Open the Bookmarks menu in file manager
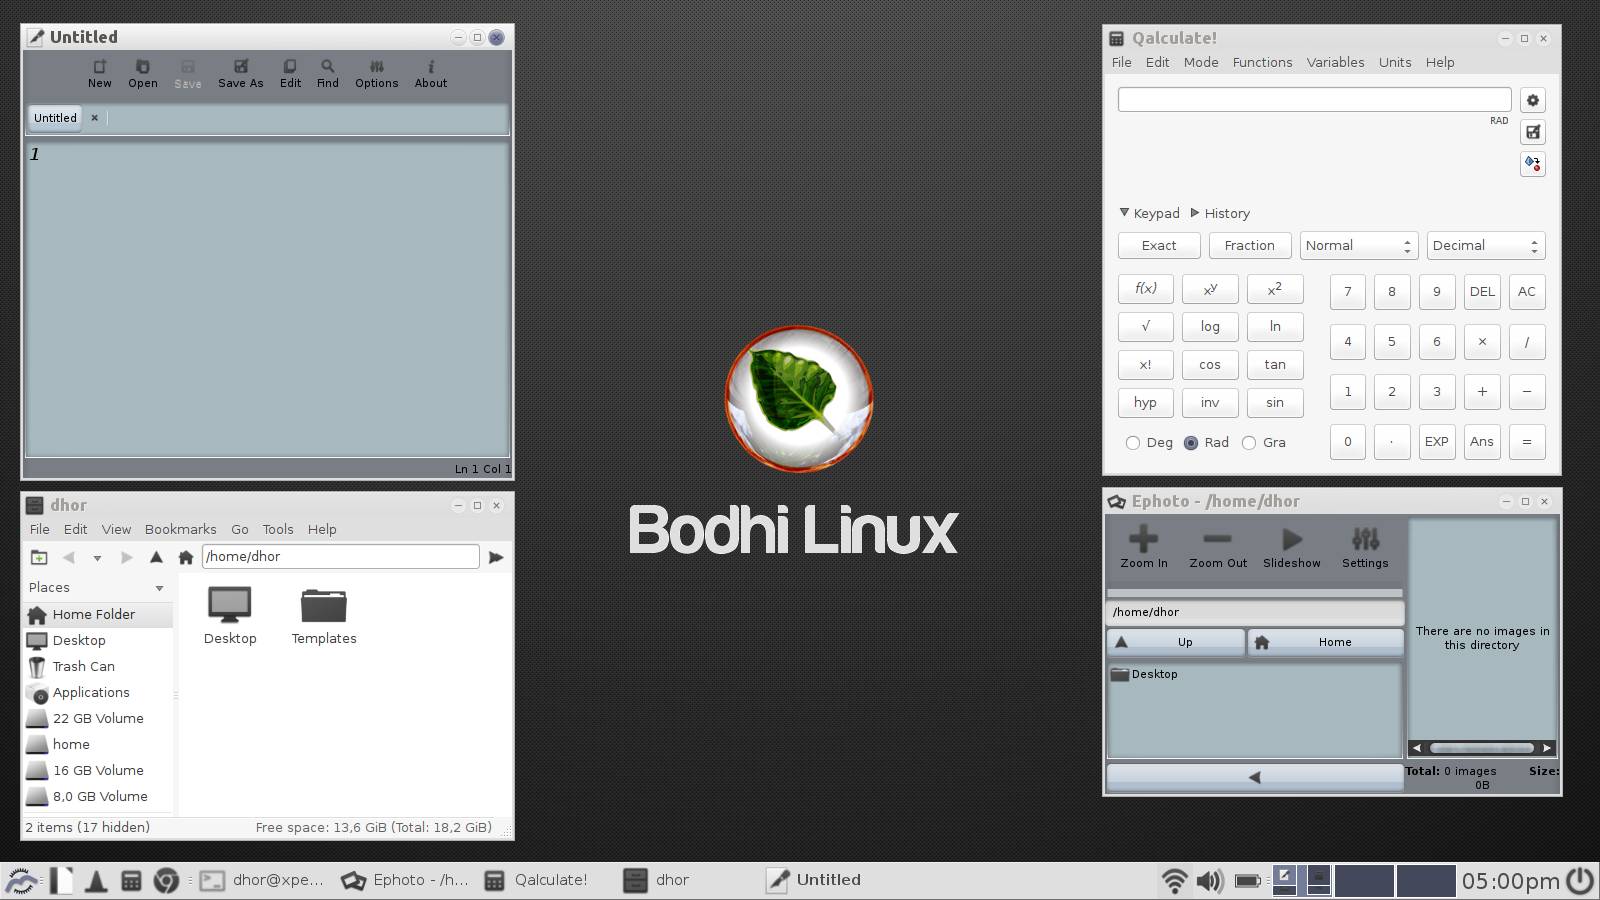This screenshot has width=1600, height=900. click(180, 529)
